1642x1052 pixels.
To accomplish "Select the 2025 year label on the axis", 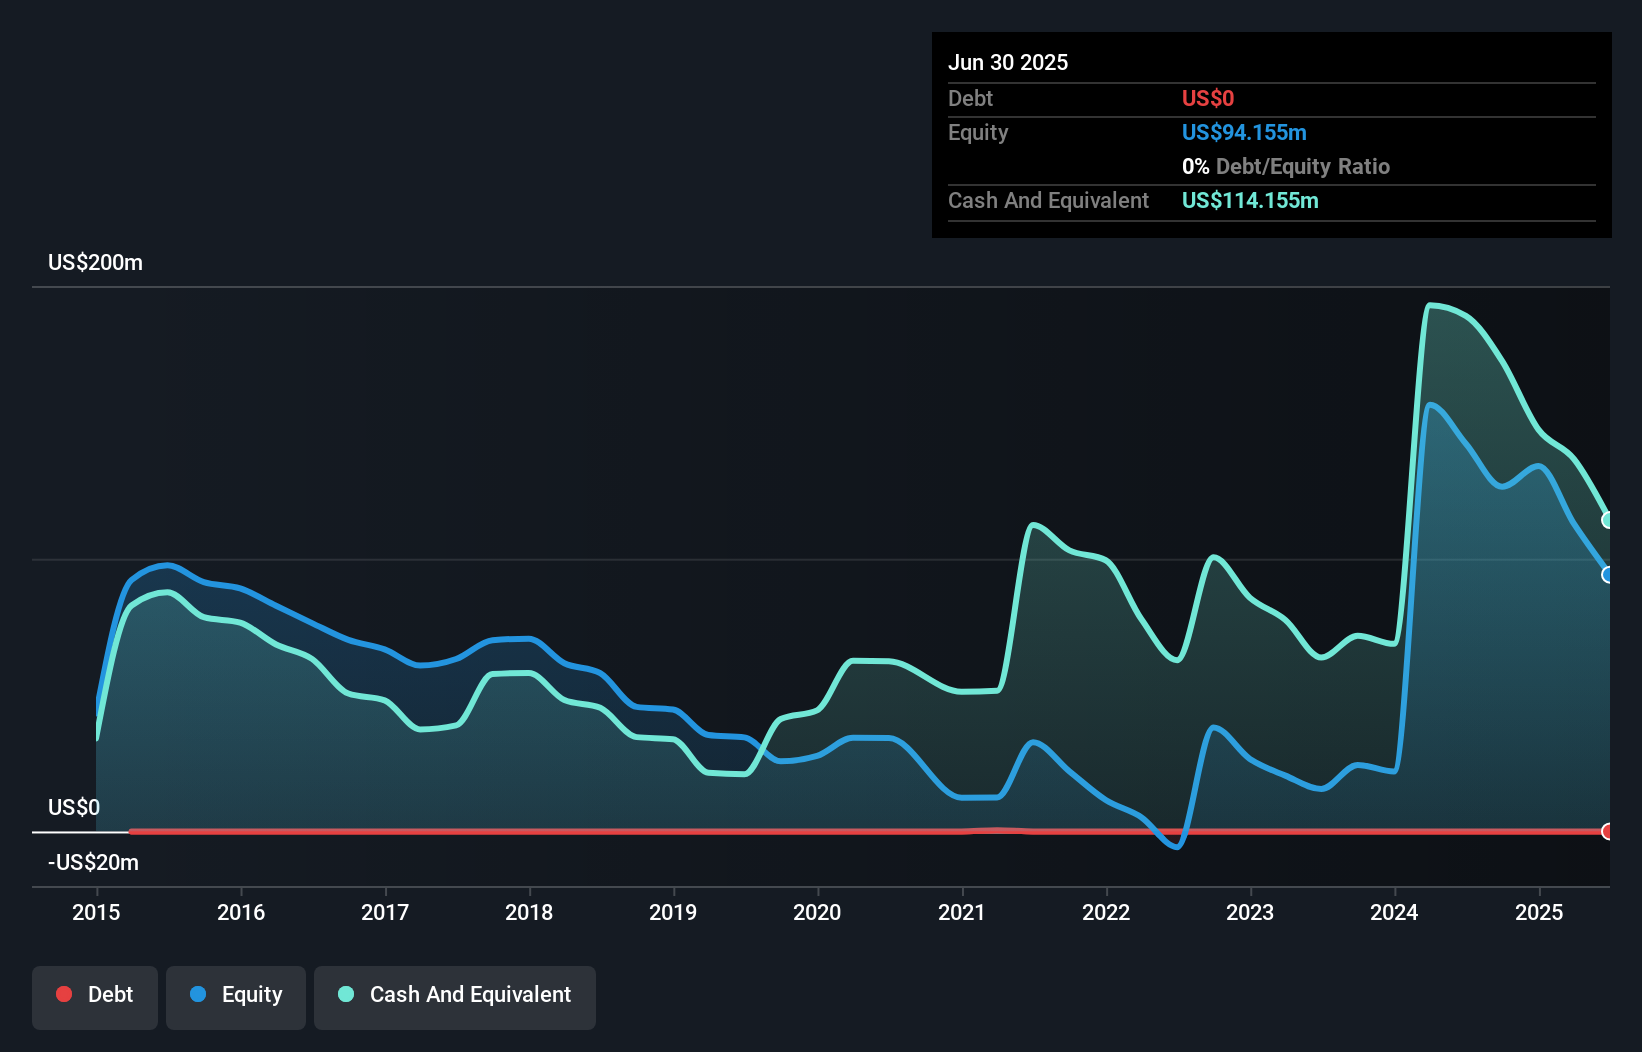I will [x=1540, y=912].
